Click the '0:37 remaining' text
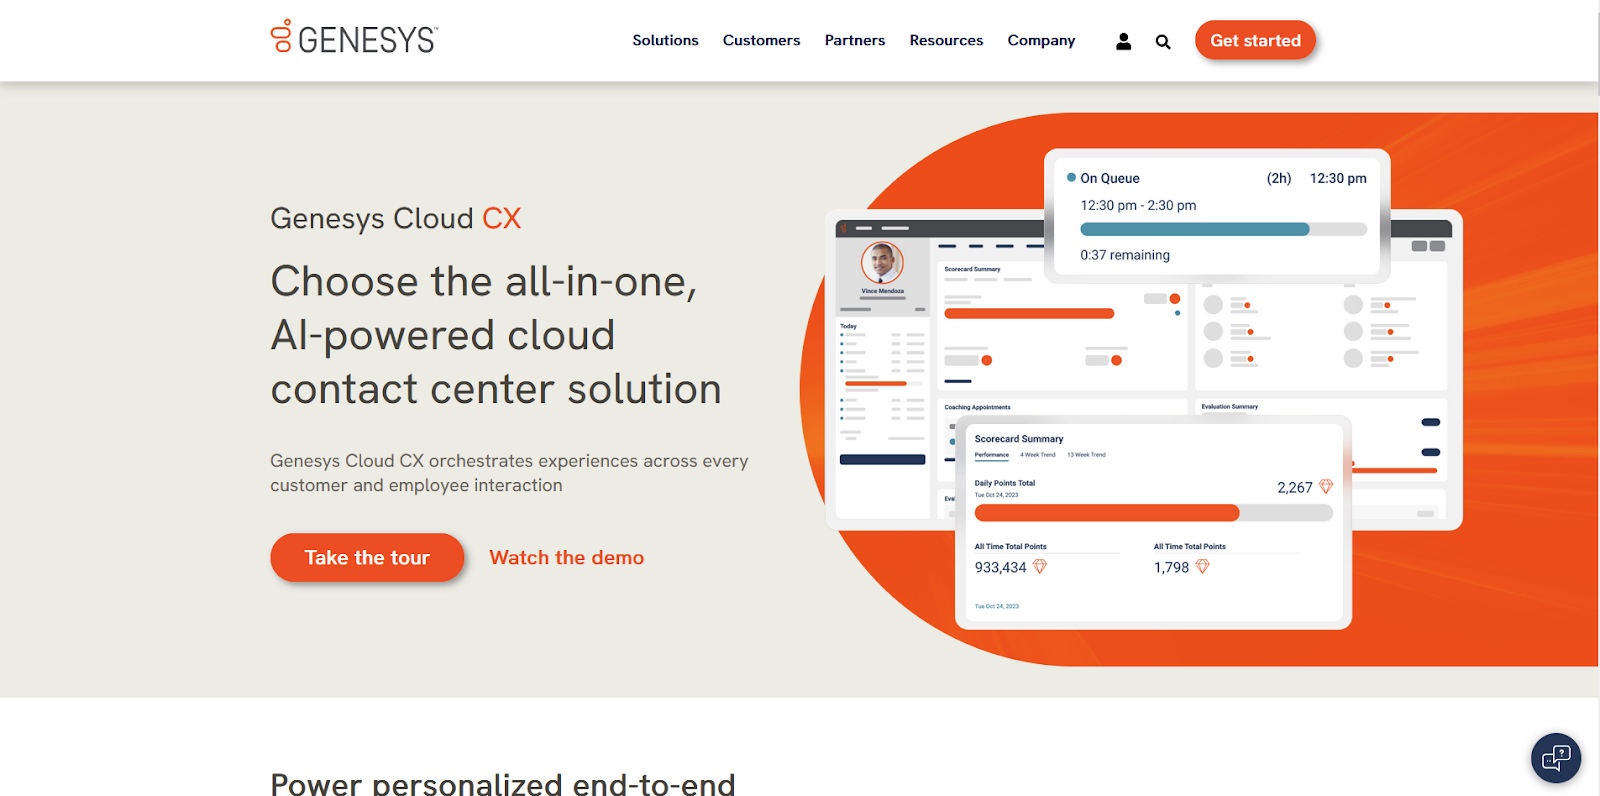 click(x=1125, y=255)
